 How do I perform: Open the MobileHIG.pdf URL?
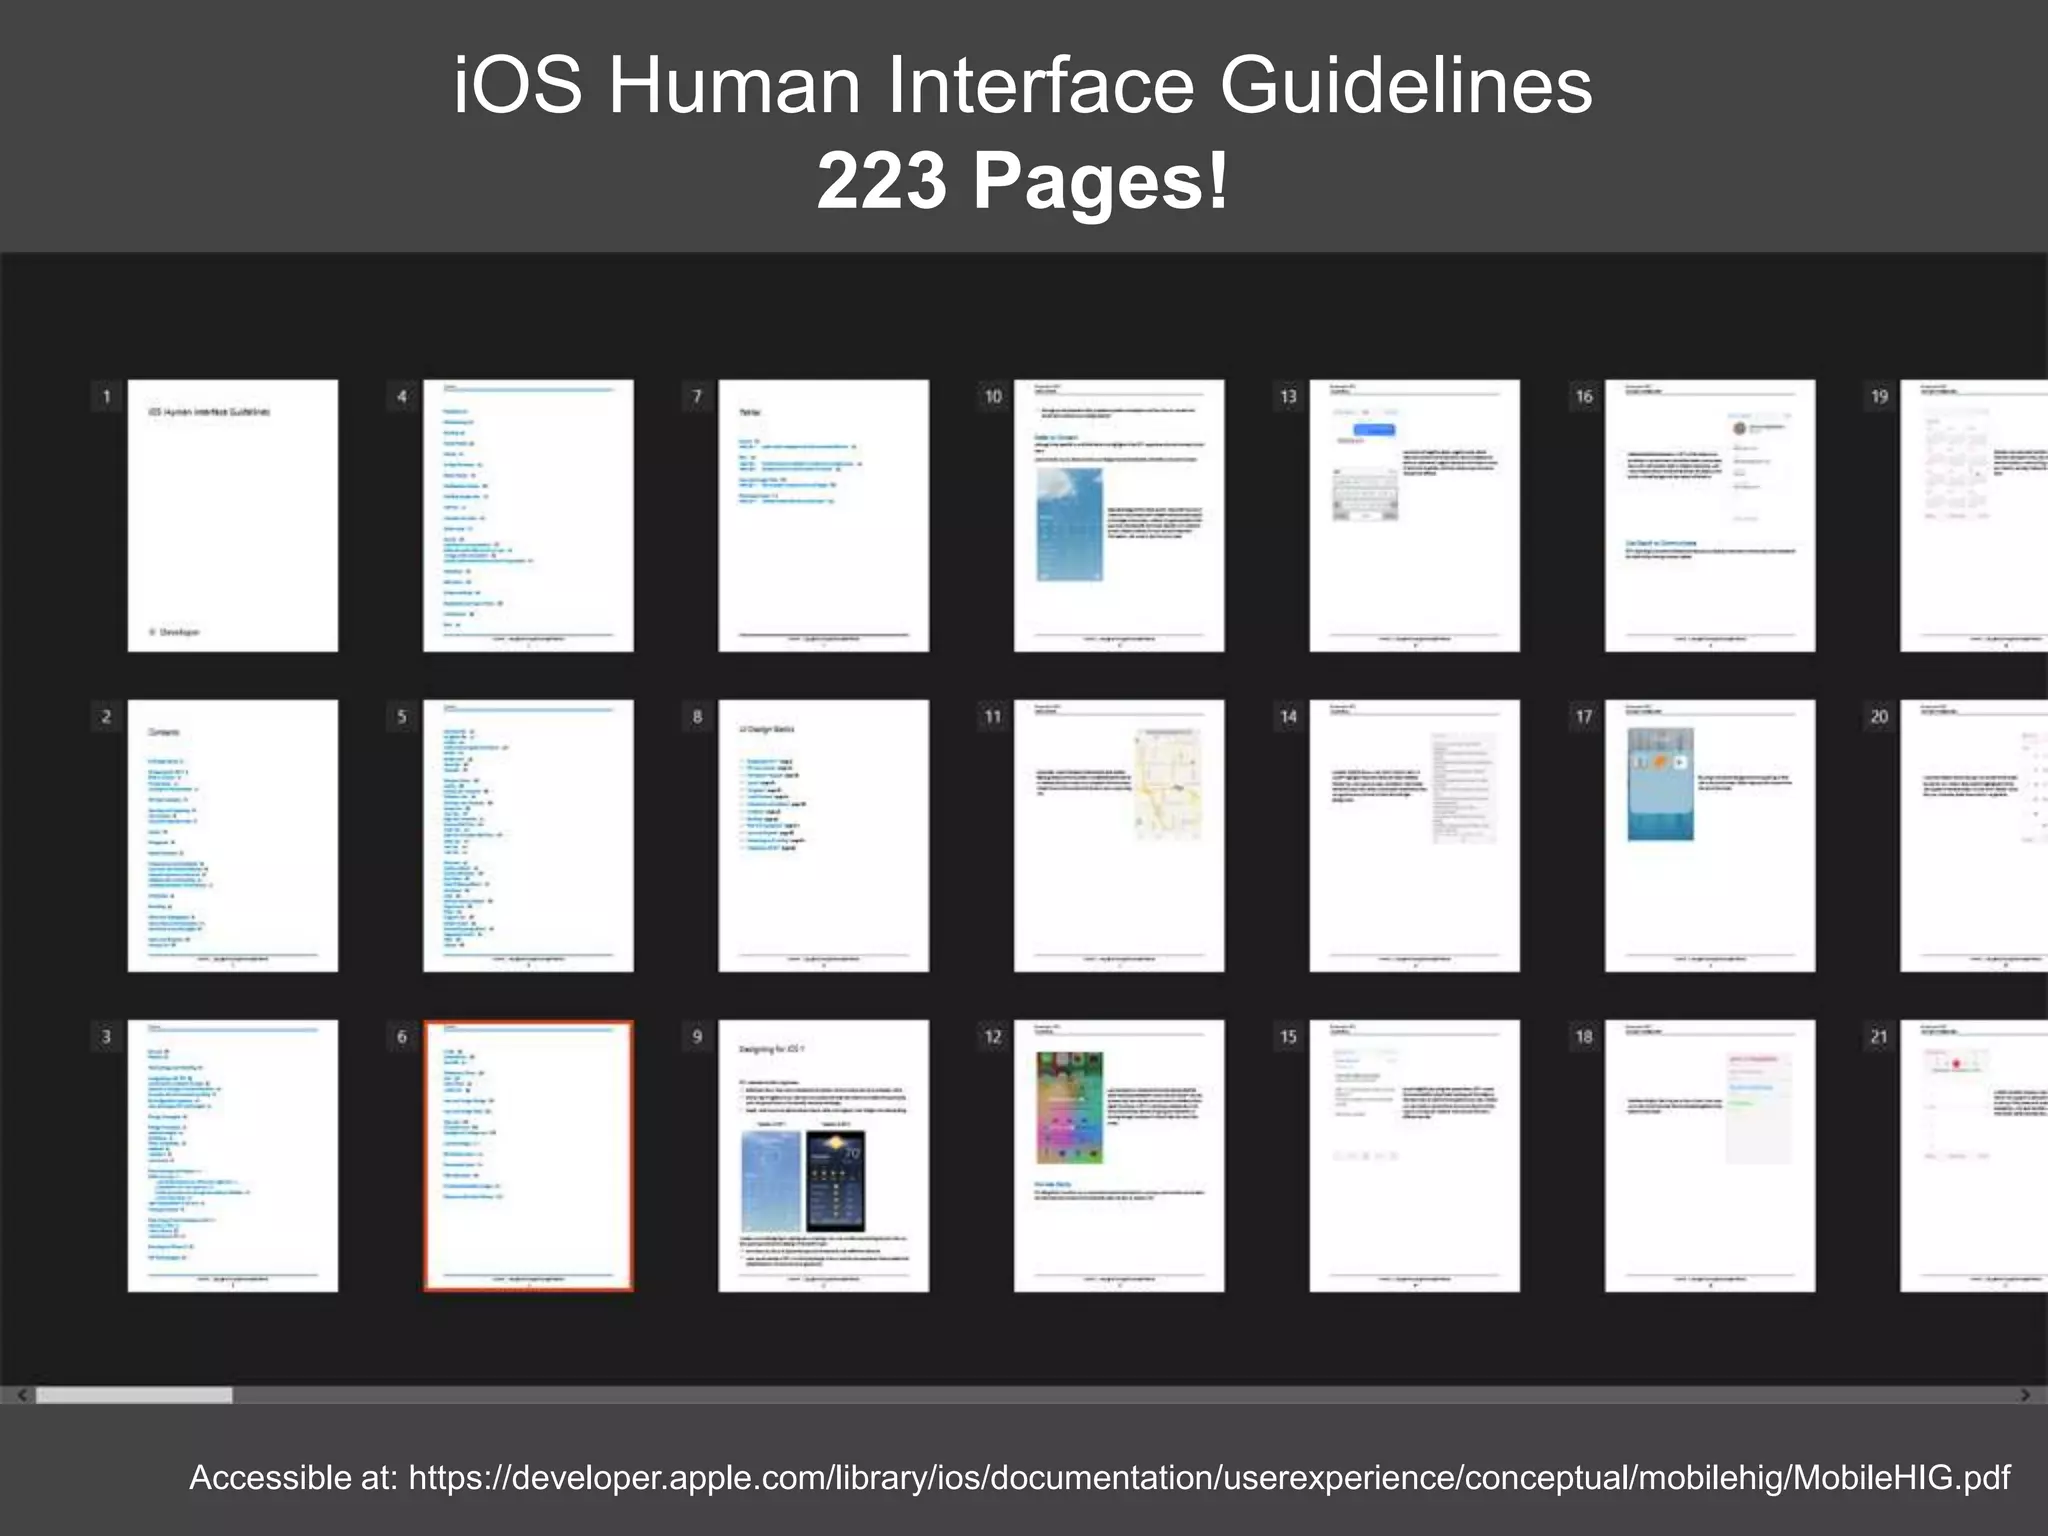pos(1209,1478)
